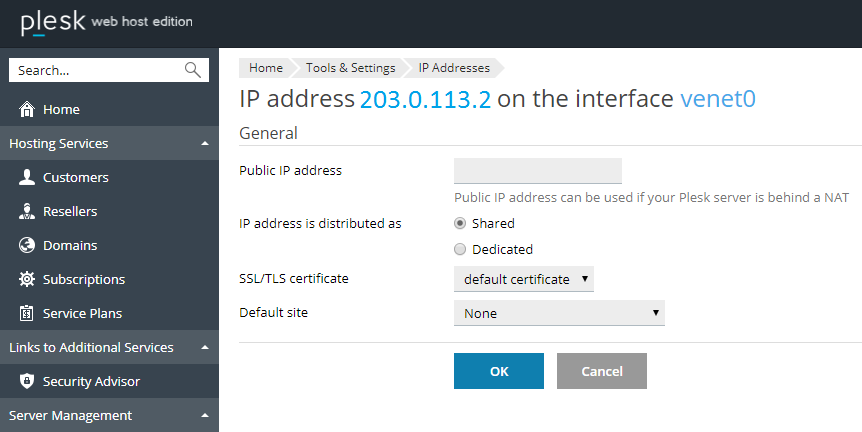862x432 pixels.
Task: Open the SSL/TLS certificate dropdown
Action: point(523,279)
